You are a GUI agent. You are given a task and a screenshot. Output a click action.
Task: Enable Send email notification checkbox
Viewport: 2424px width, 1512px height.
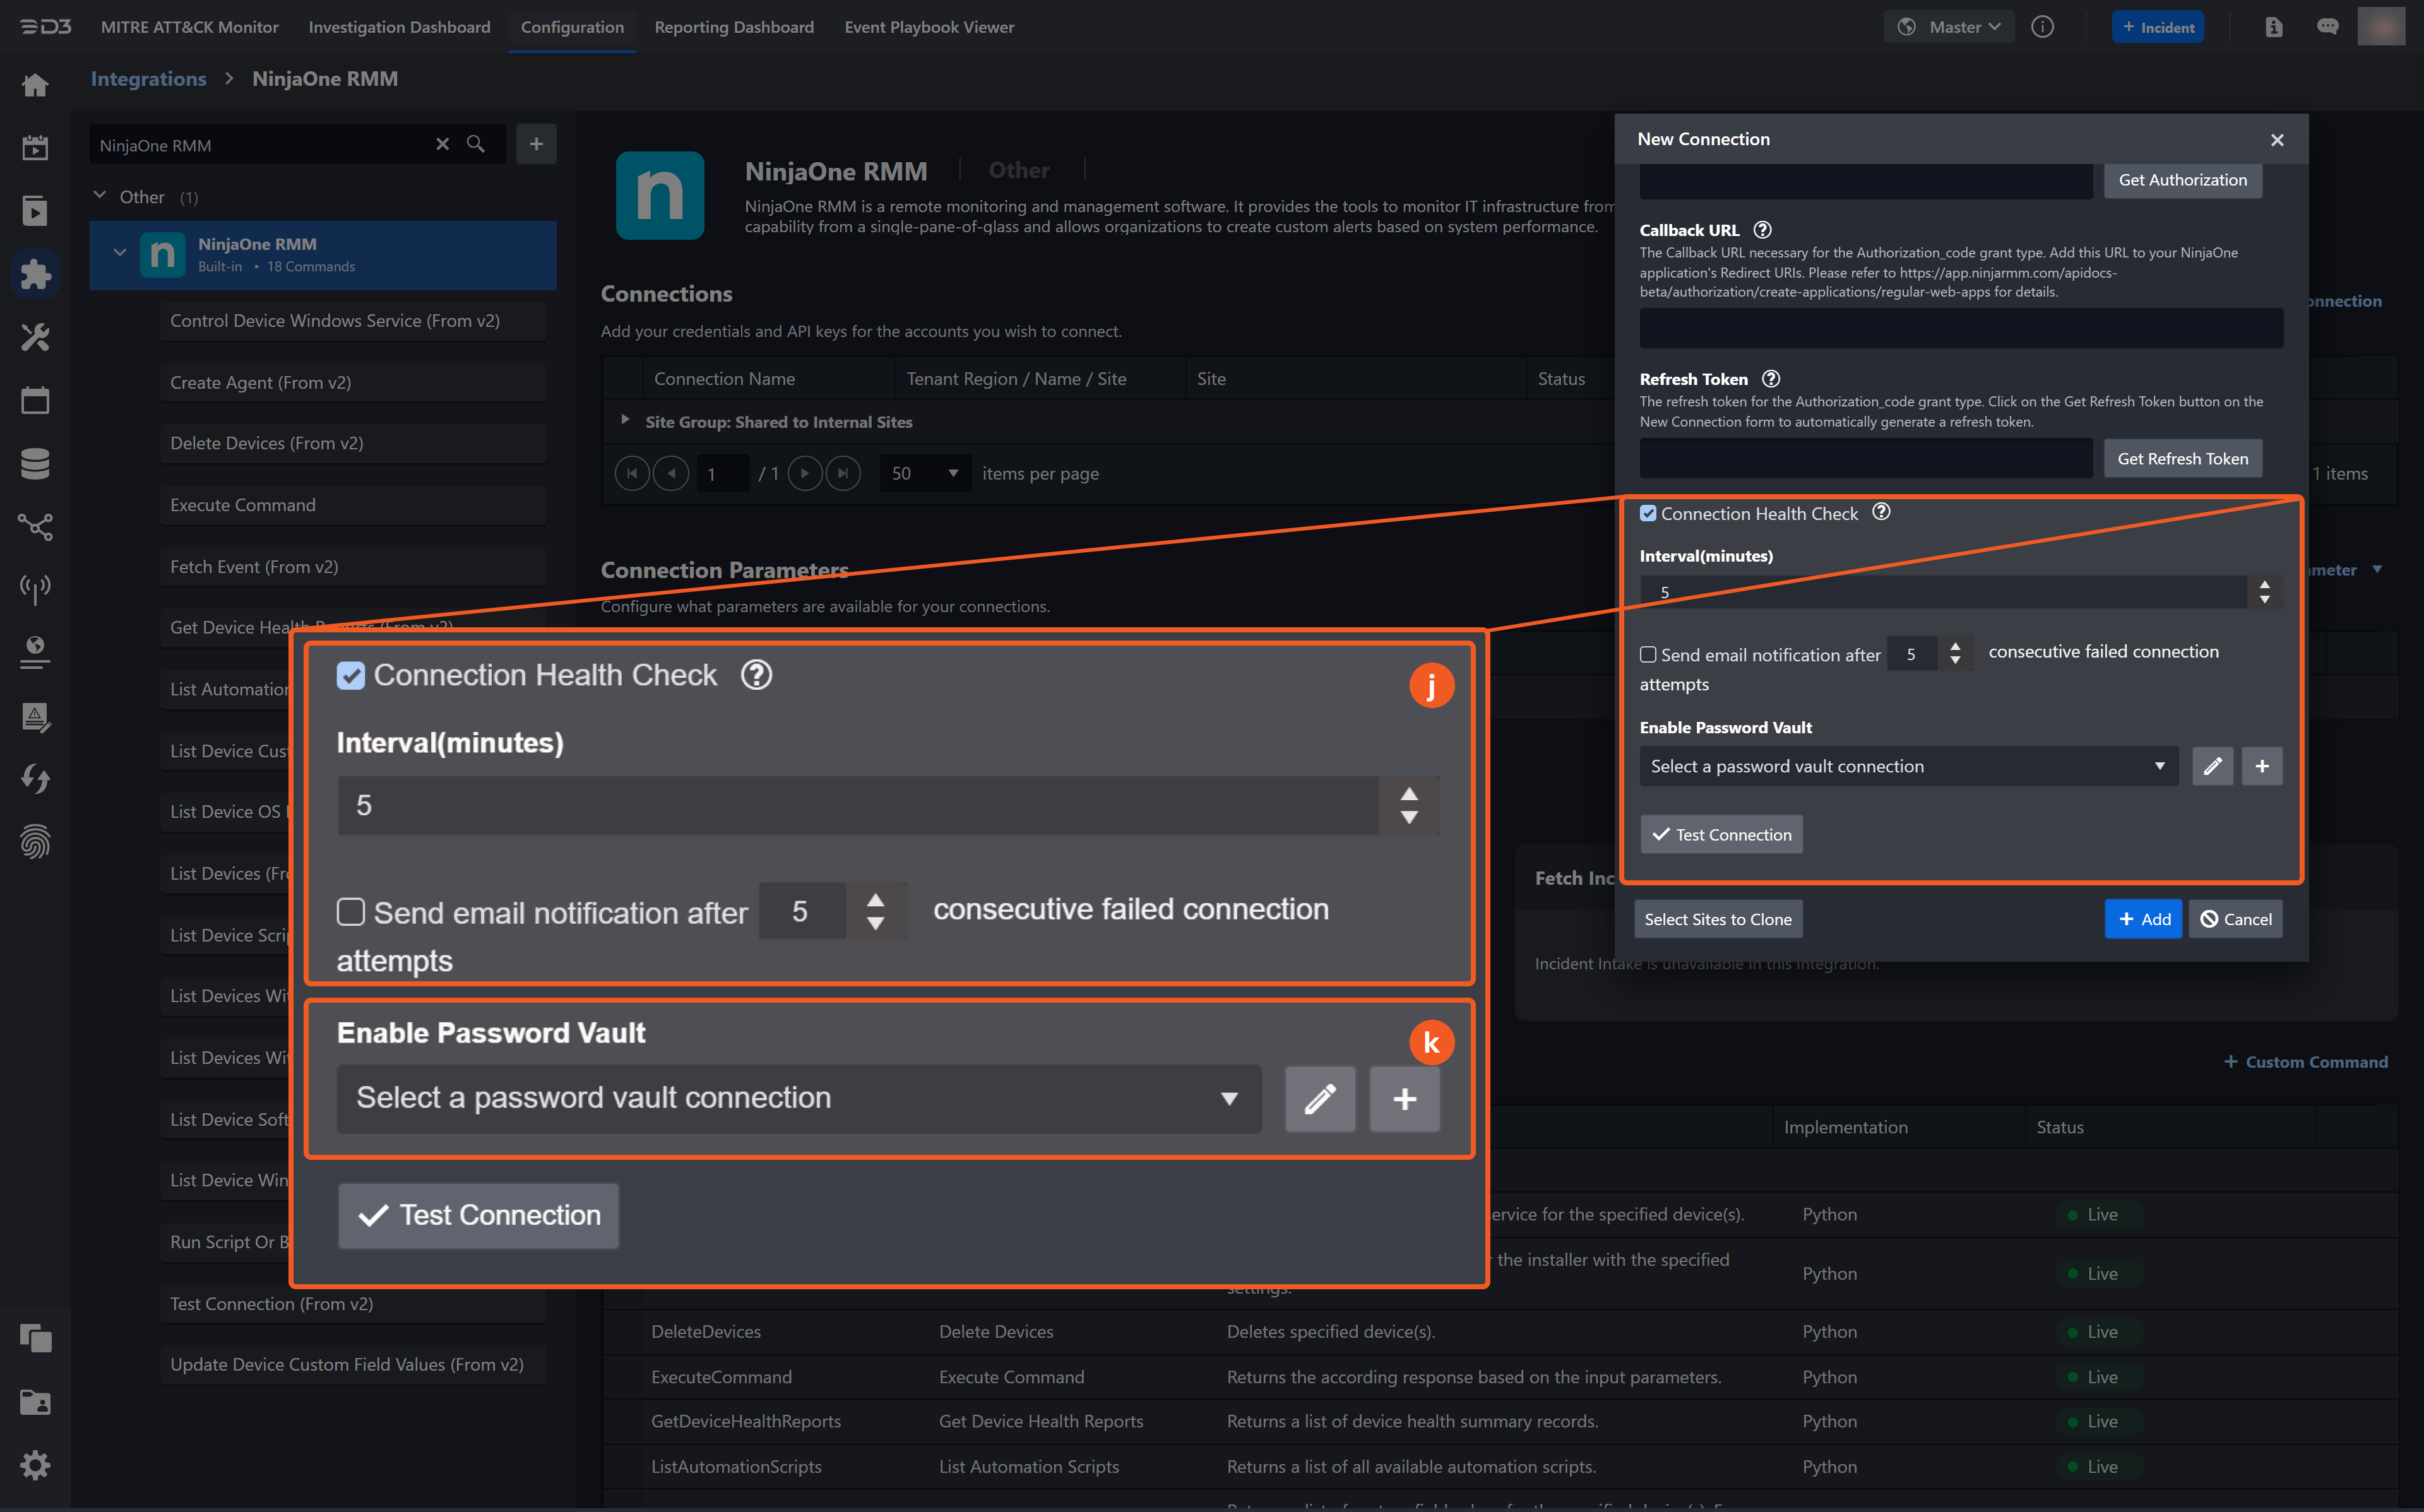1648,655
